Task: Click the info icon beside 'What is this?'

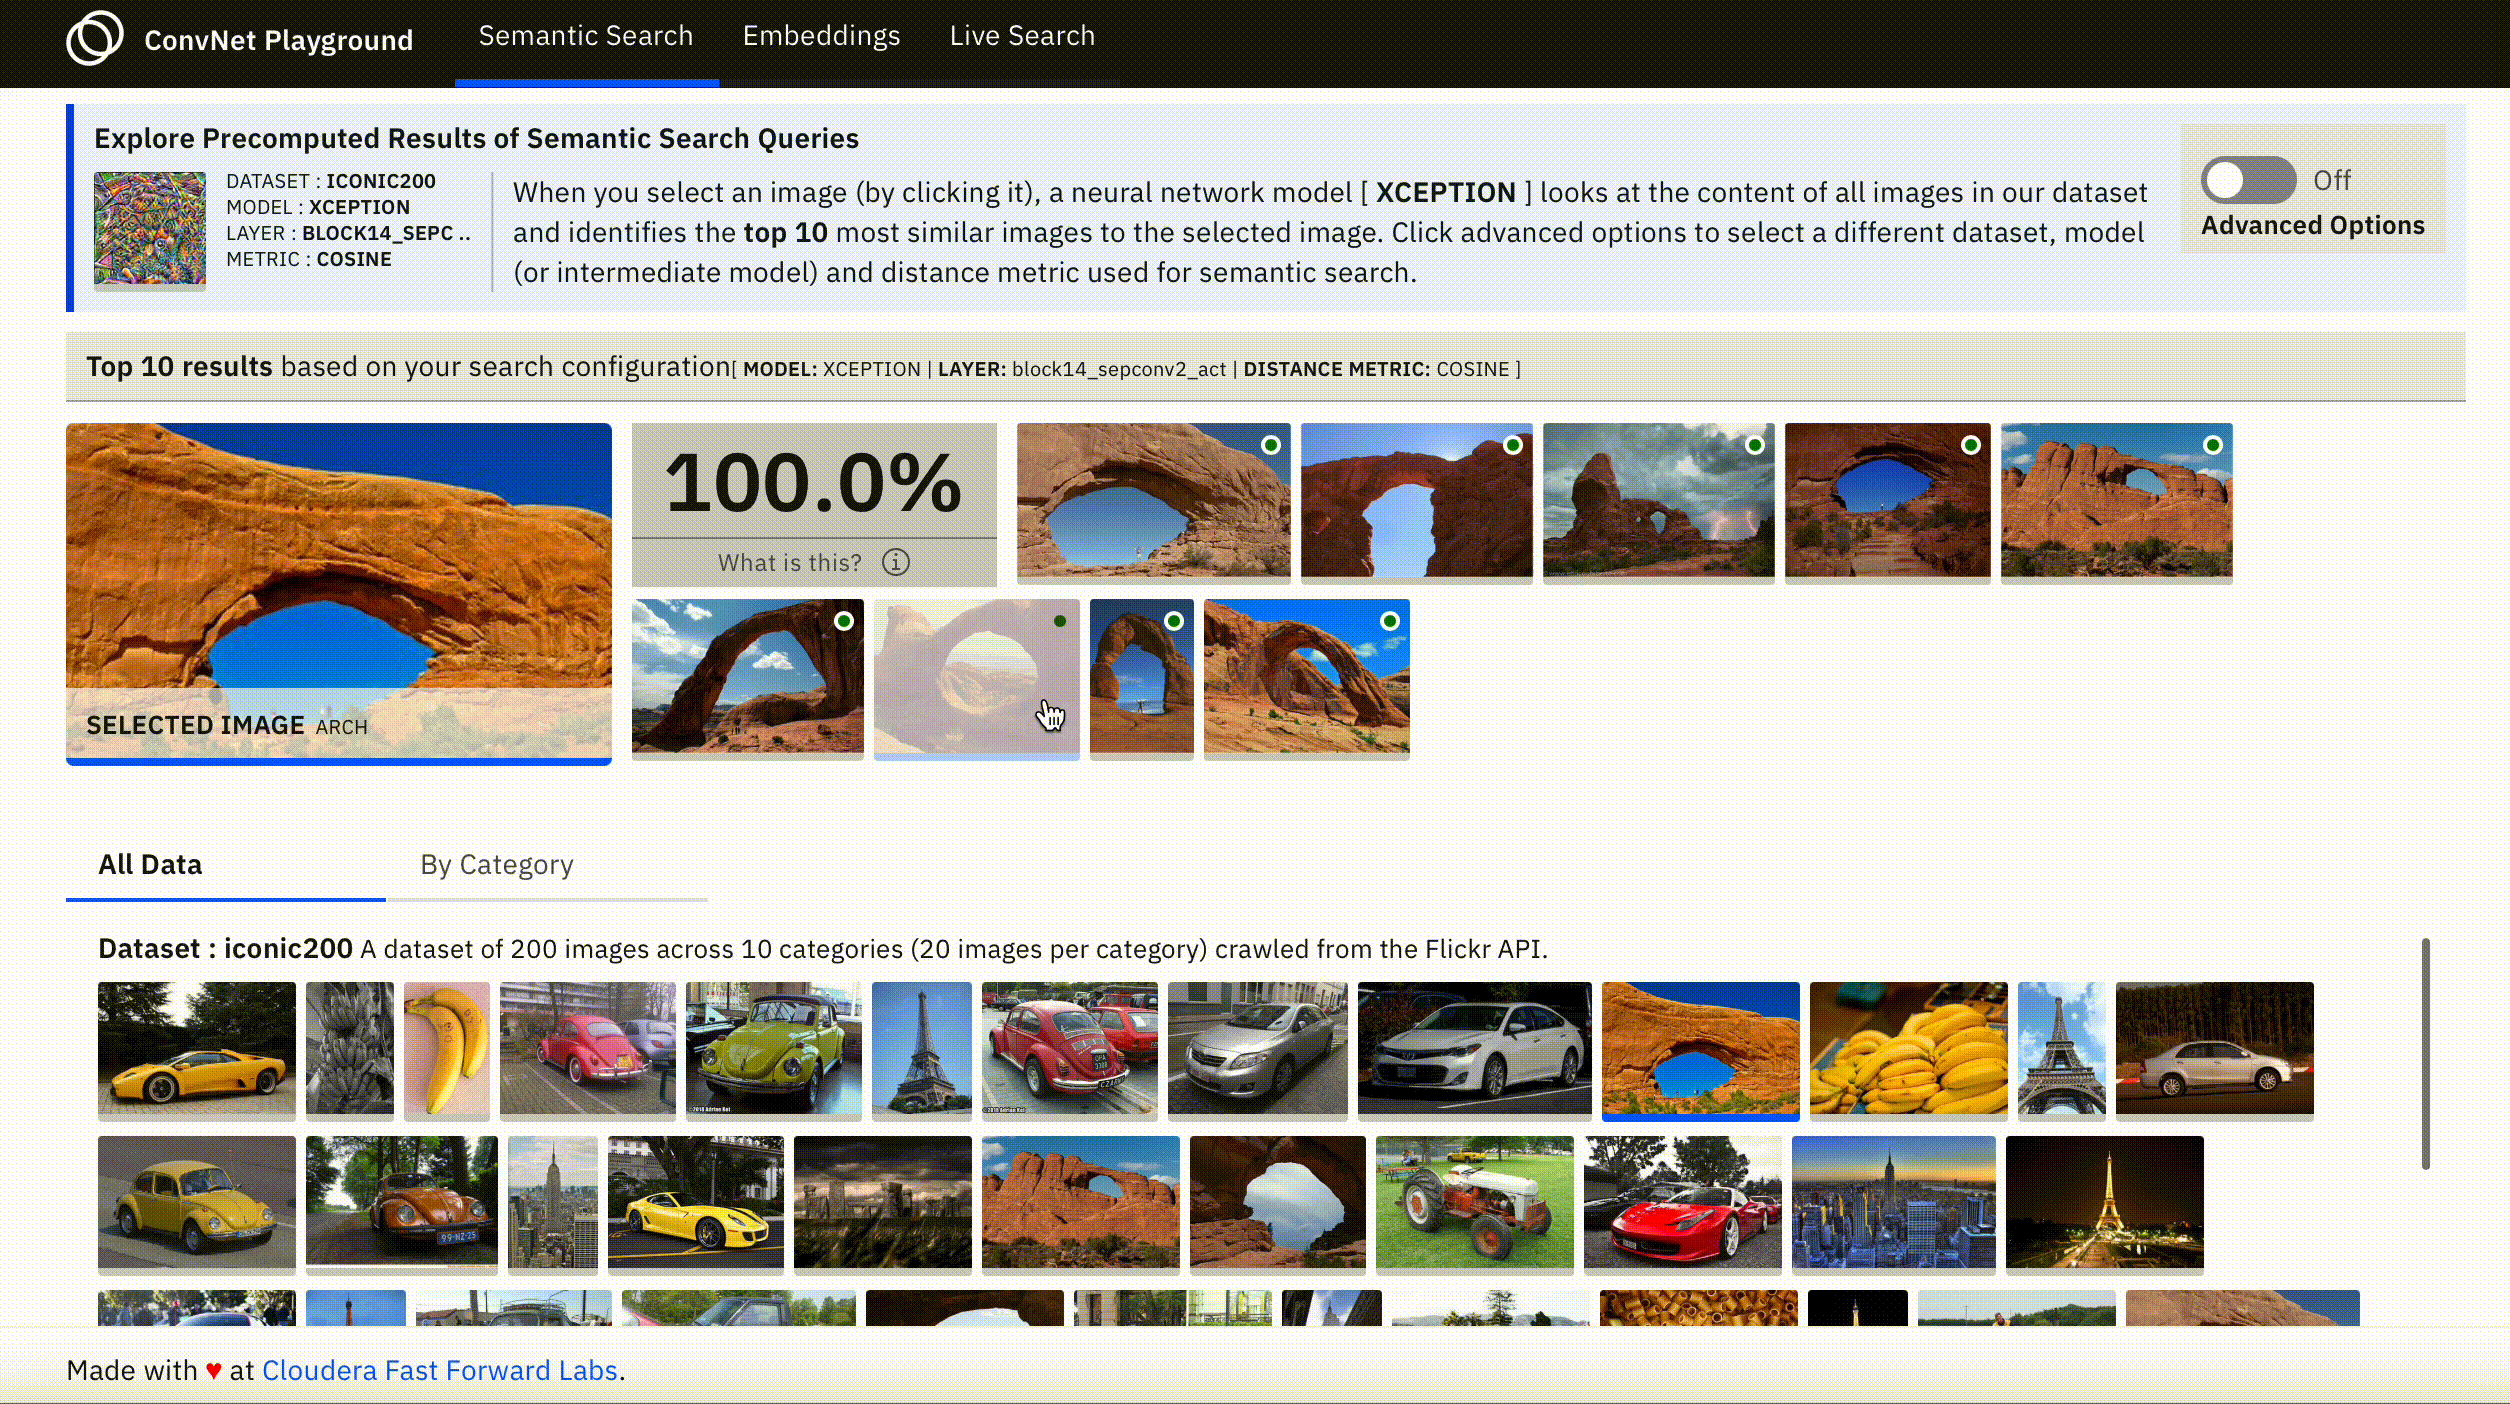Action: (x=895, y=562)
